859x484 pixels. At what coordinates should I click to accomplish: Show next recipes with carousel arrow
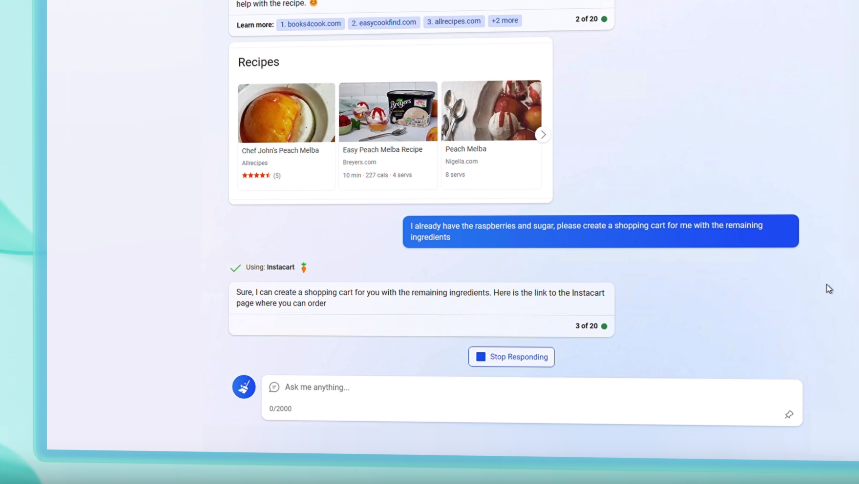point(543,134)
